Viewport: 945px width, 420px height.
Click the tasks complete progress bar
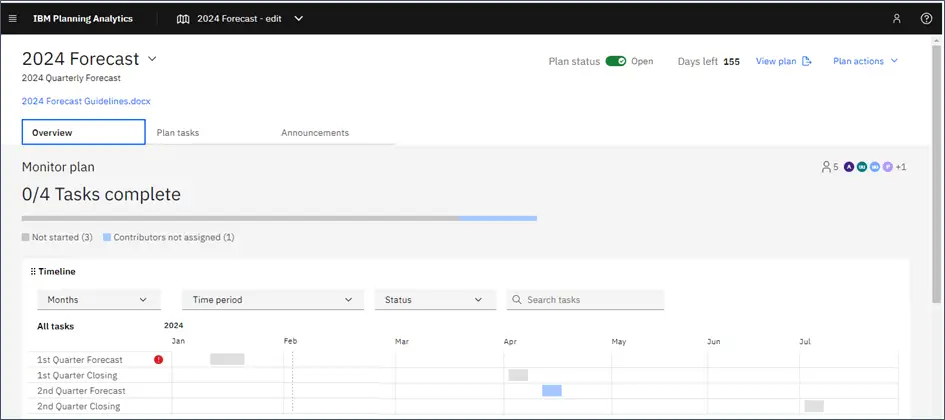click(279, 218)
